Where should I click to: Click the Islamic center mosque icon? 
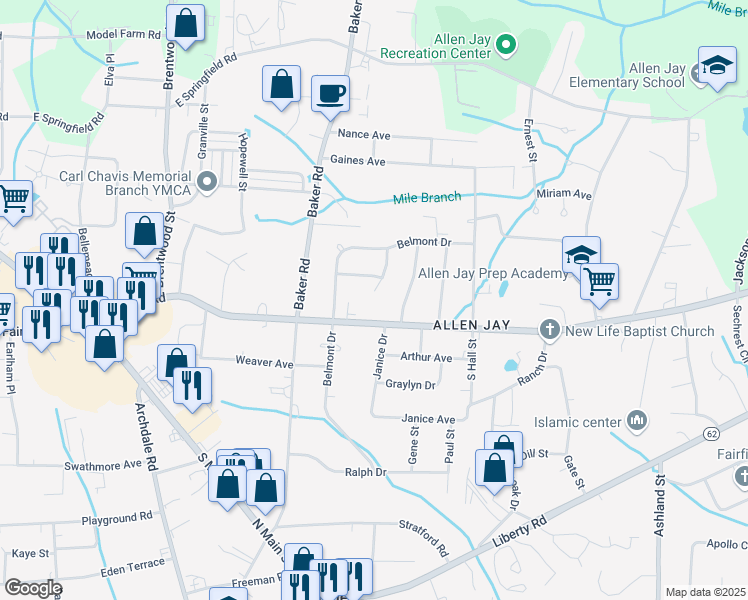(637, 421)
